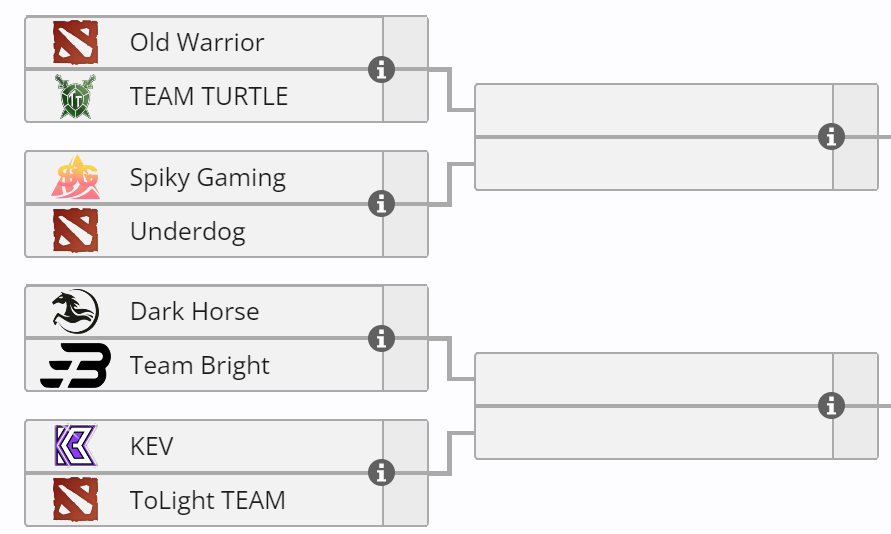Click the Underdog Dota logo
Viewport: 891px width, 534px height.
click(75, 232)
